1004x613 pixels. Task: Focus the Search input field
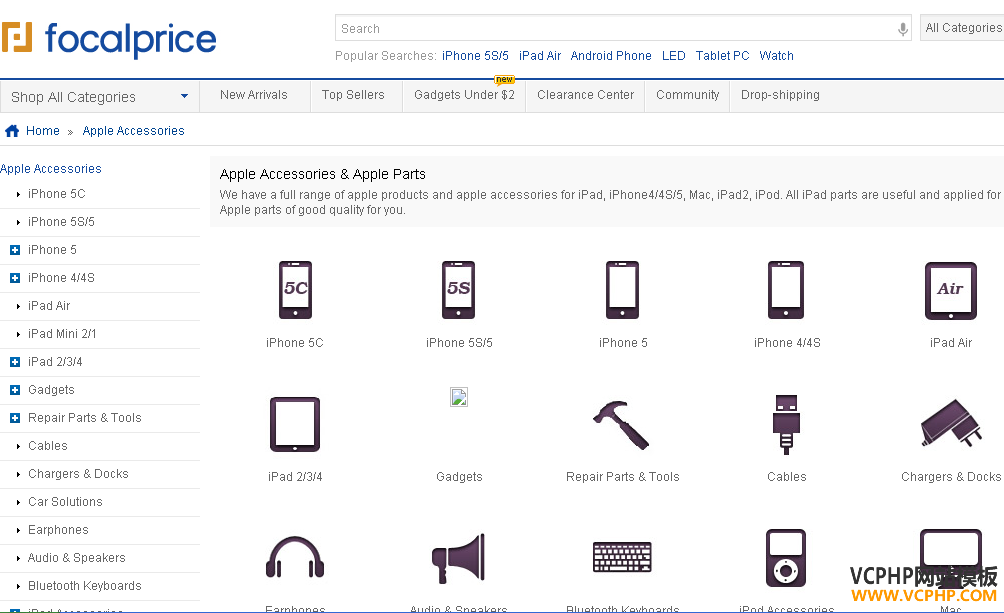tap(616, 28)
